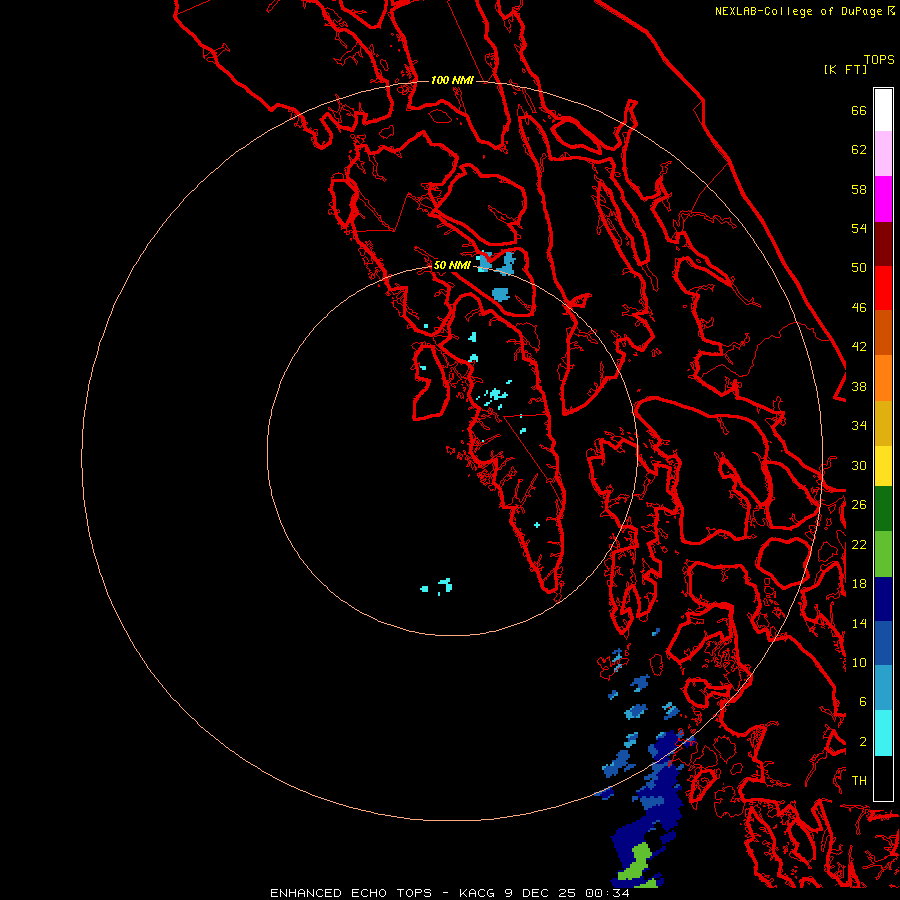Click the legend value 22
The image size is (900, 900).
pyautogui.click(x=859, y=545)
